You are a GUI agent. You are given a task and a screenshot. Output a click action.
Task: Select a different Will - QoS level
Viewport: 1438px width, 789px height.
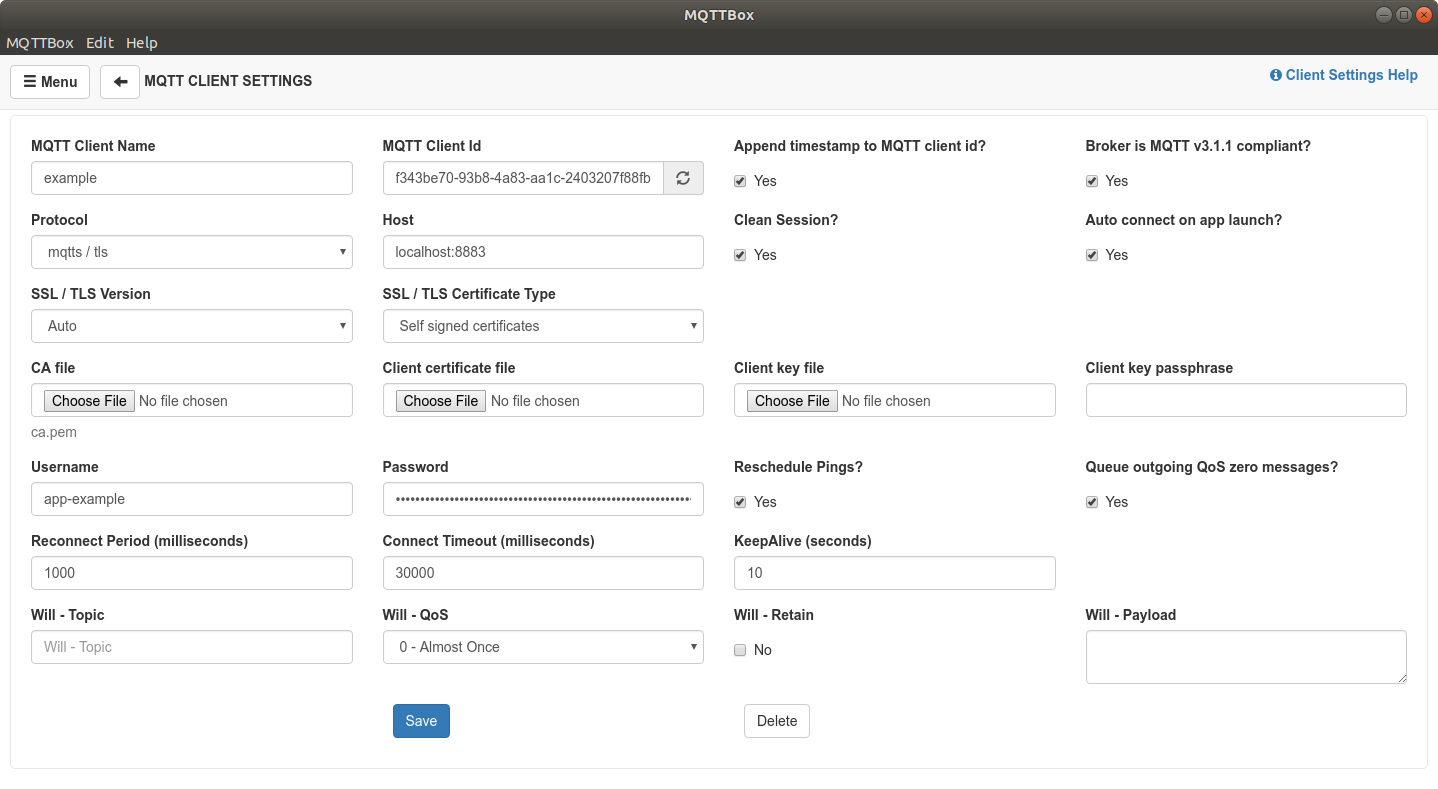click(x=542, y=647)
